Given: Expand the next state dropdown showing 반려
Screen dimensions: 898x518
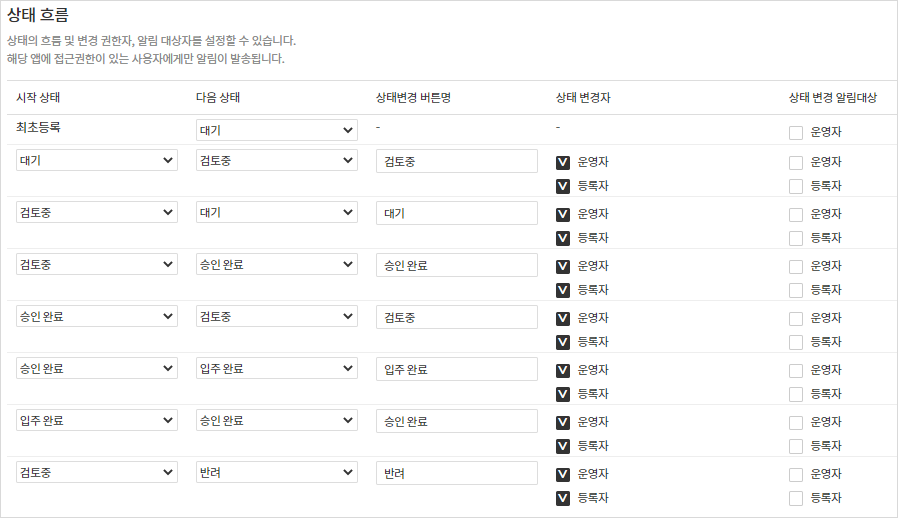Looking at the screenshot, I should pyautogui.click(x=276, y=472).
